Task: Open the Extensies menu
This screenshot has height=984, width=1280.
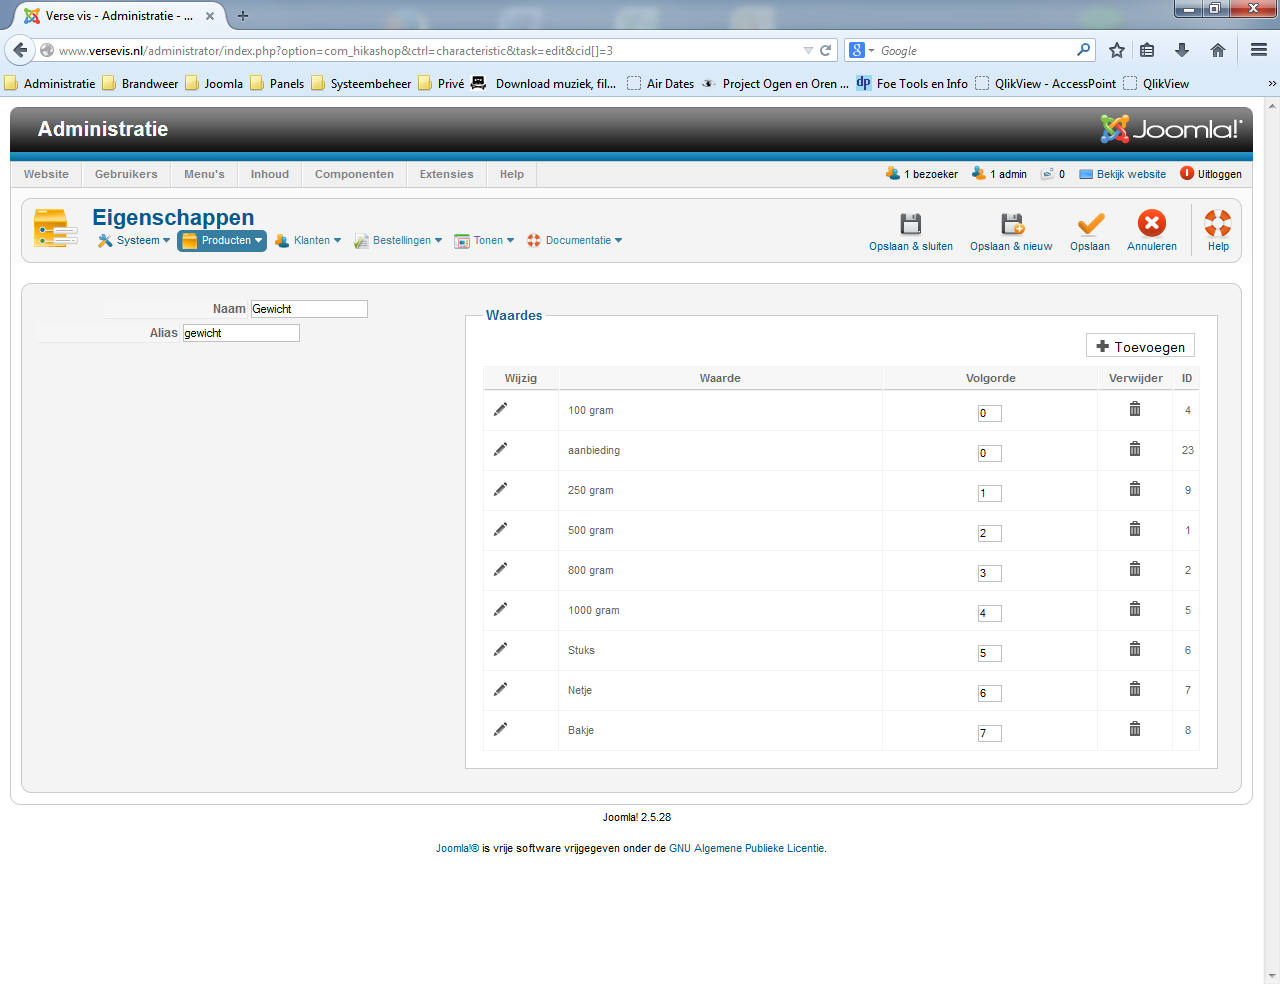Action: coord(446,174)
